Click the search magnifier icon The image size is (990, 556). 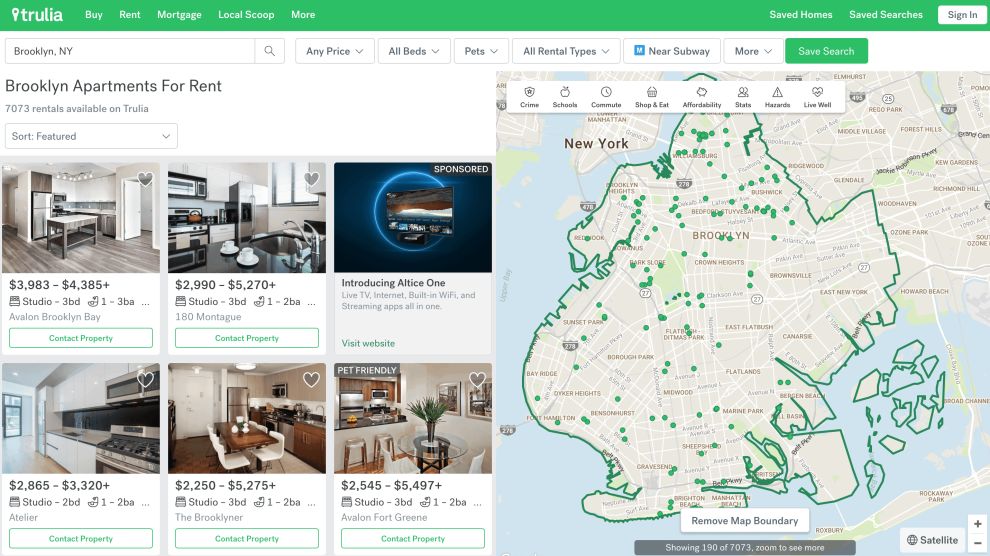(270, 51)
